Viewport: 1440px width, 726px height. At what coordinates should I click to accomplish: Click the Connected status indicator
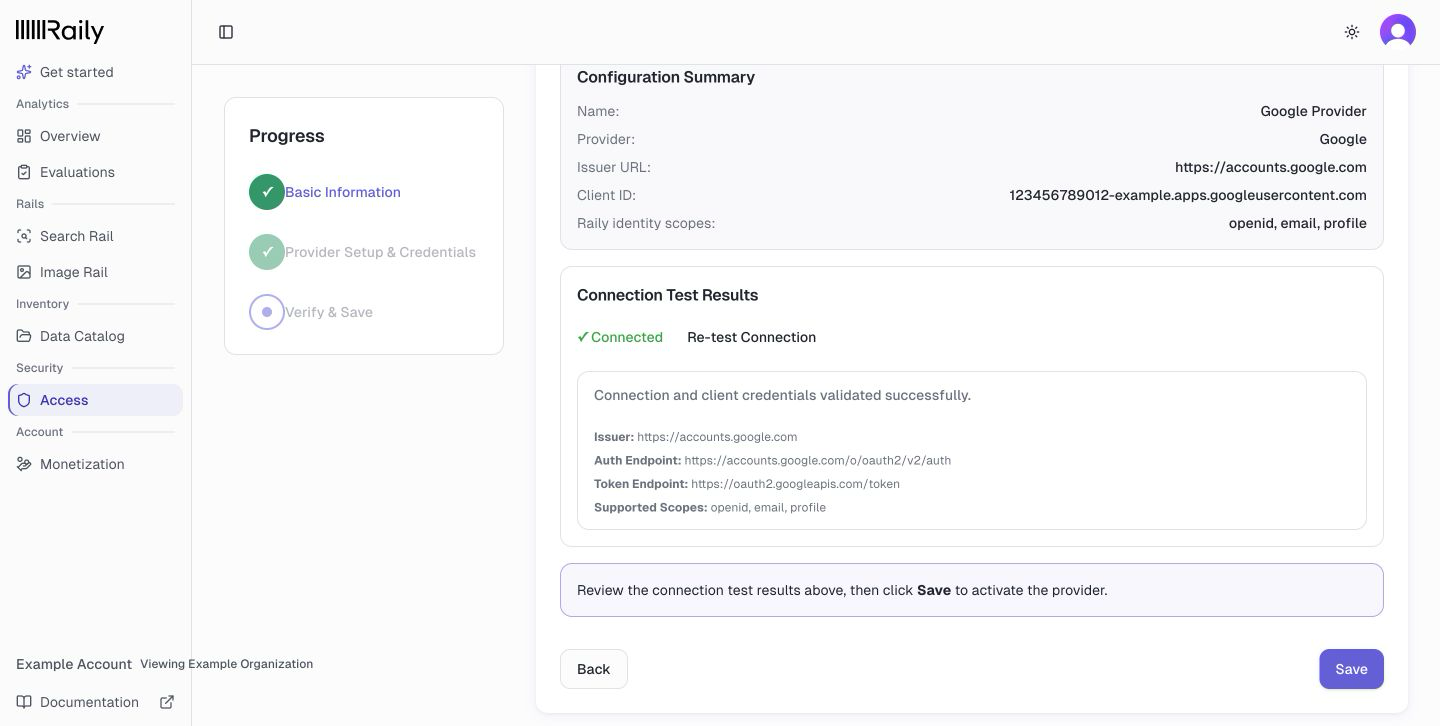point(620,337)
